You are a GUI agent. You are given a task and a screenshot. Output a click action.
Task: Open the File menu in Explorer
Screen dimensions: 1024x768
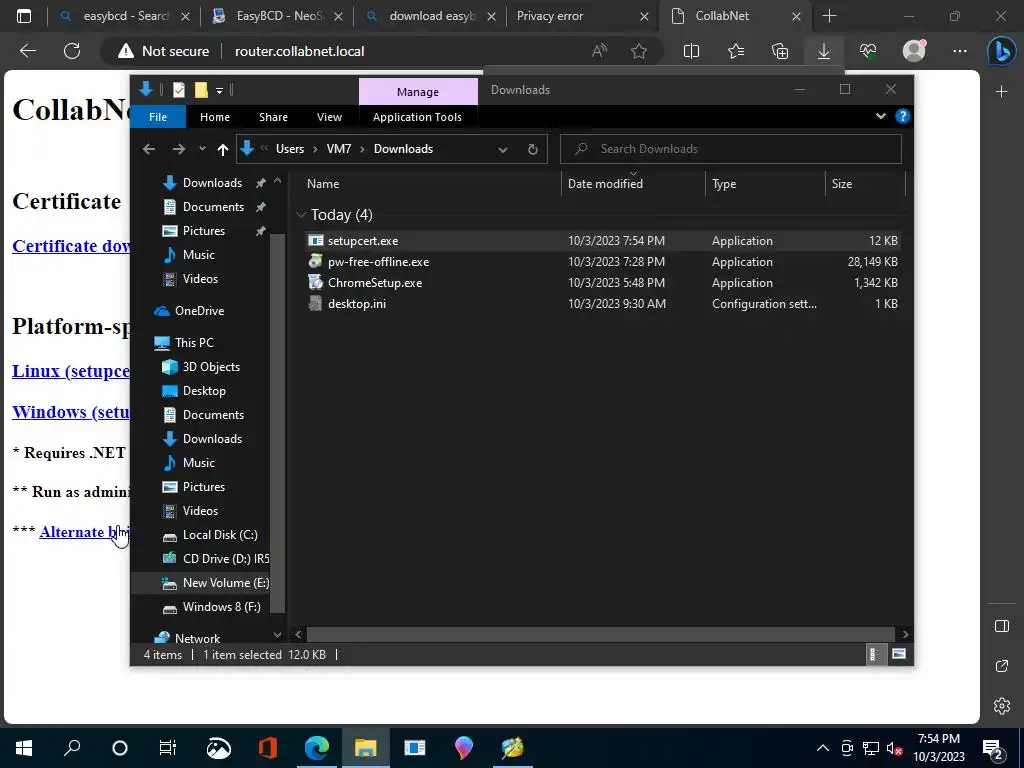(158, 117)
